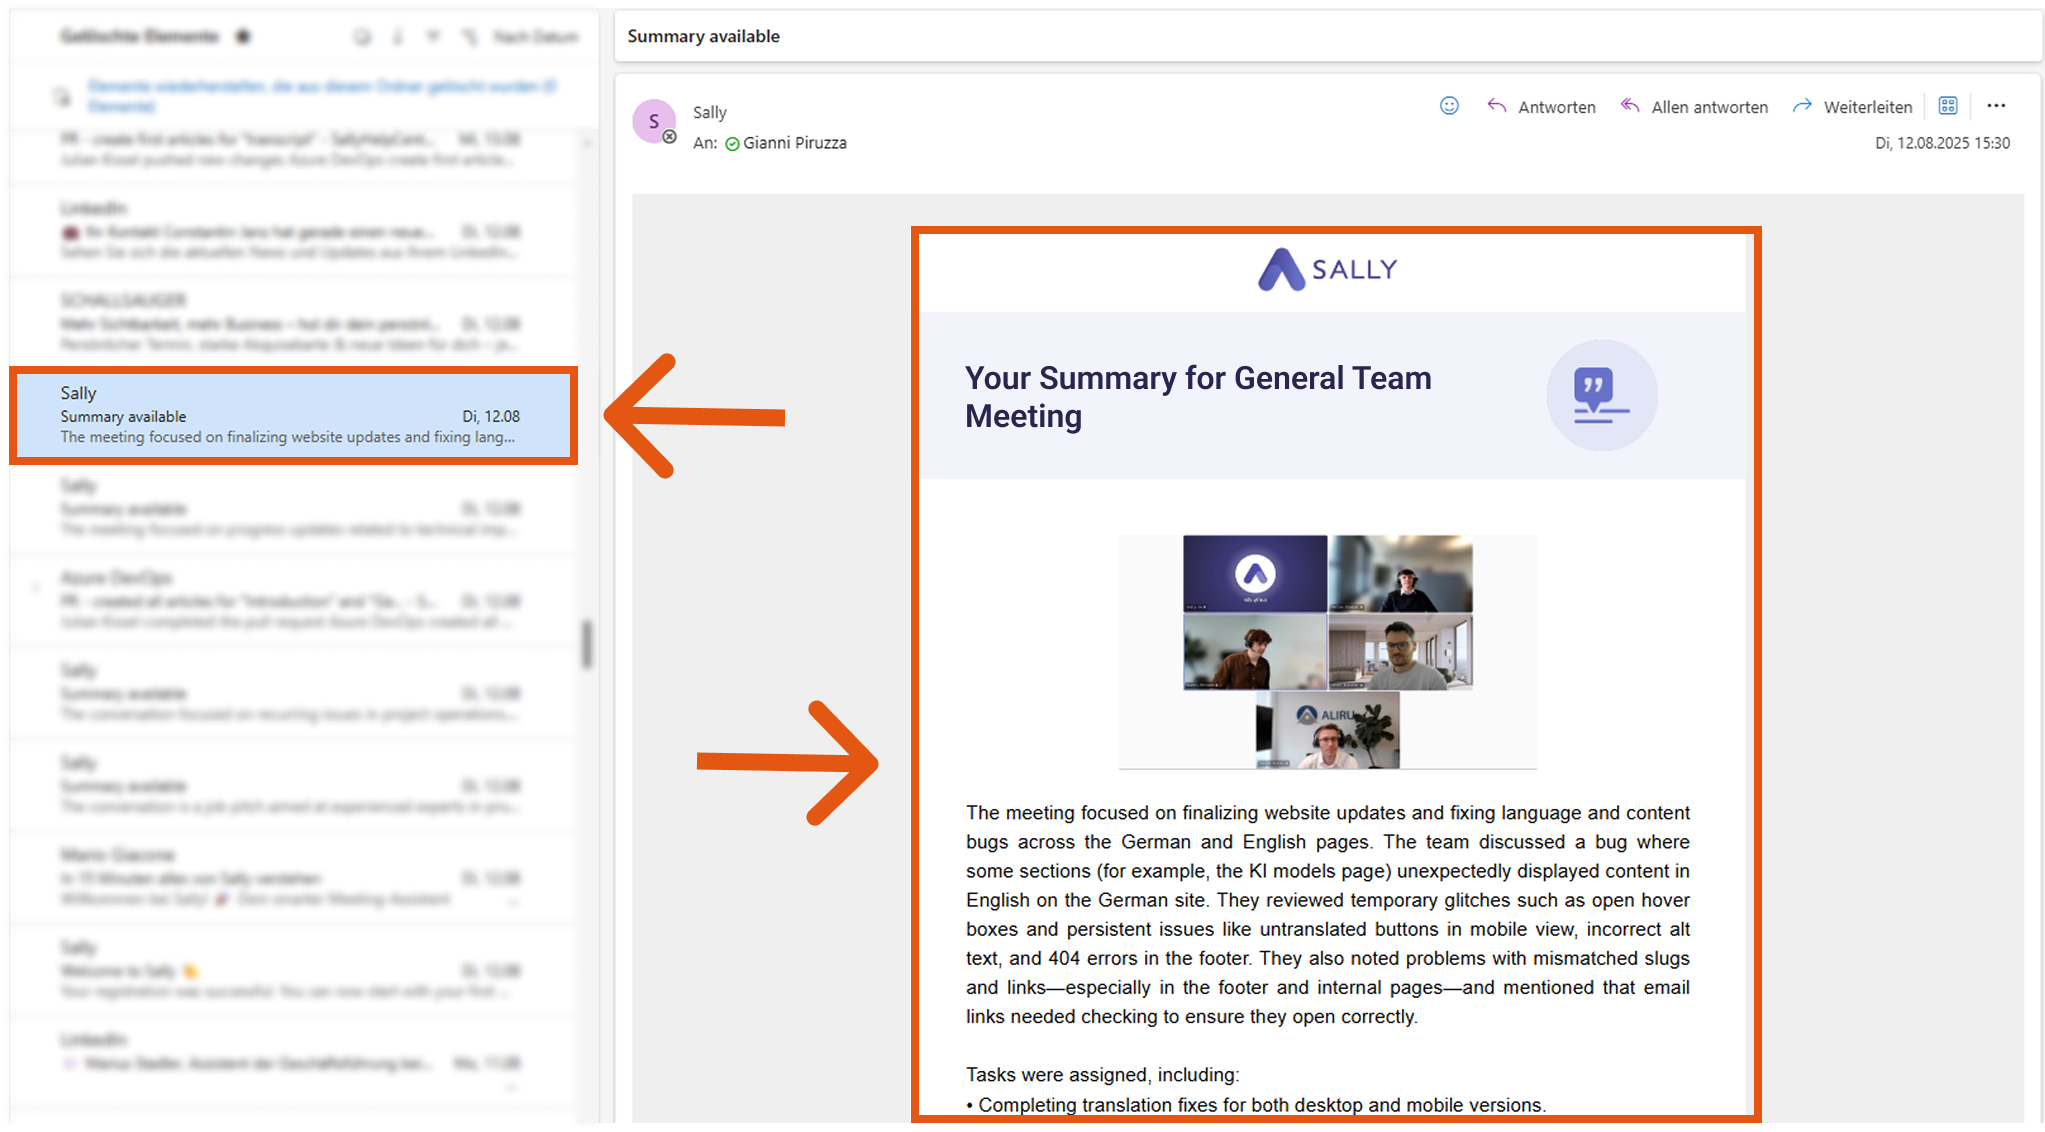Click the Sally sender avatar circle
The width and height of the screenshot is (2045, 1132).
point(654,122)
